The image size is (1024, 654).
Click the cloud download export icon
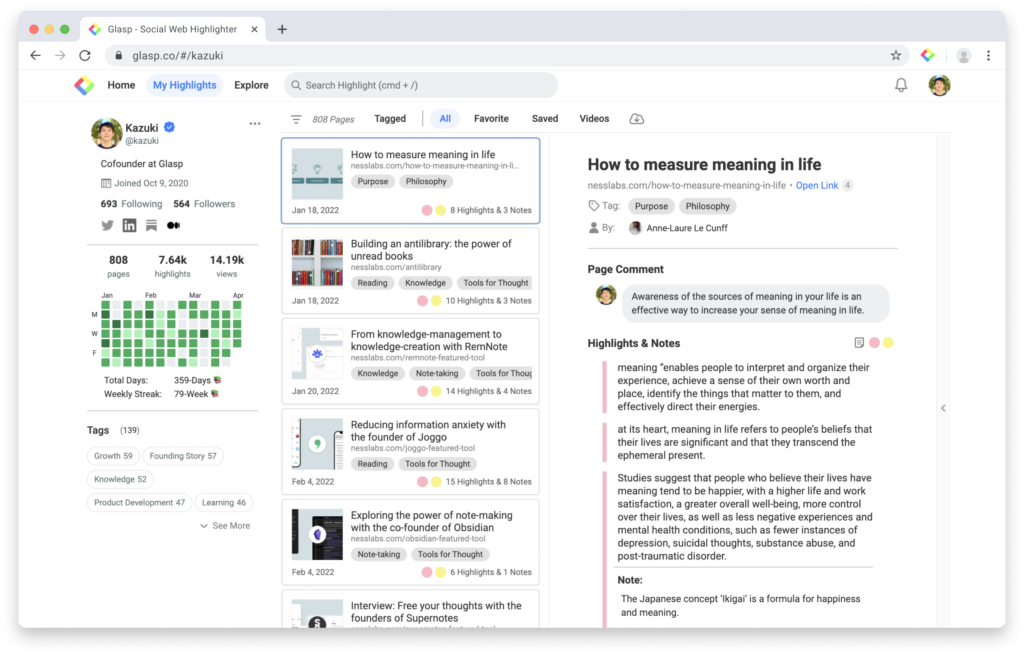coord(636,119)
